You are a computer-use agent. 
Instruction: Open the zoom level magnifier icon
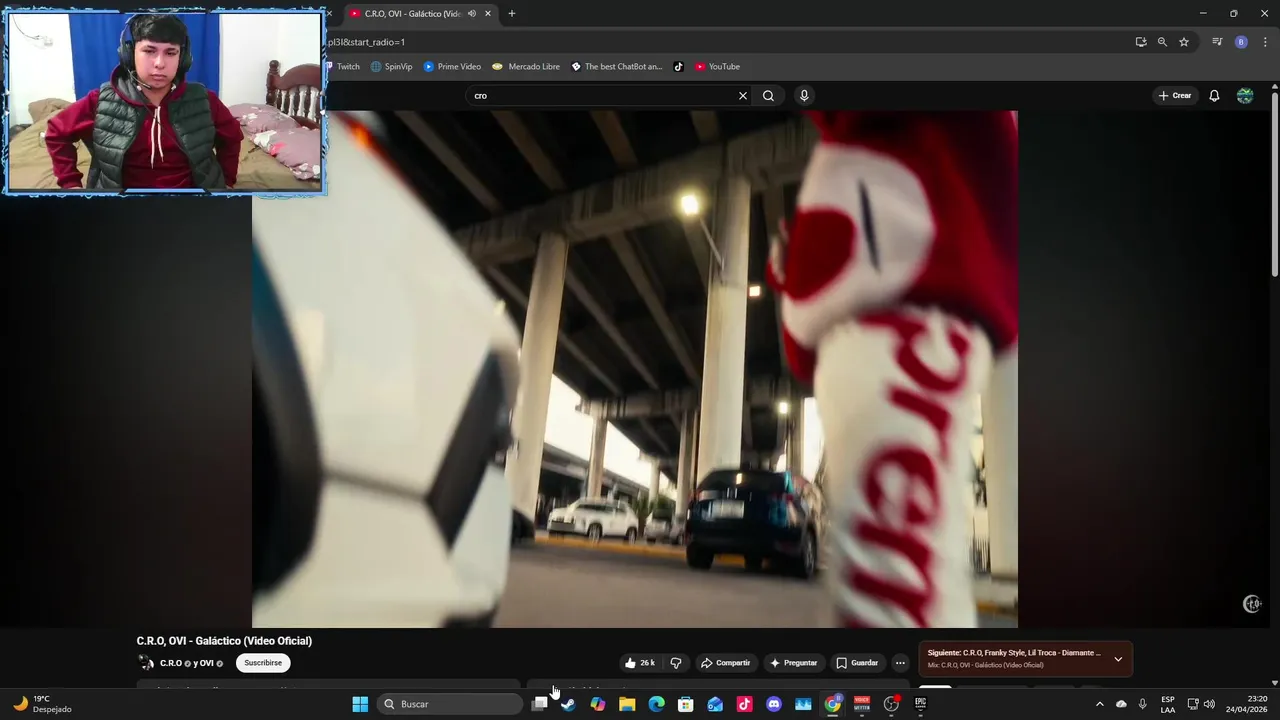click(1162, 42)
